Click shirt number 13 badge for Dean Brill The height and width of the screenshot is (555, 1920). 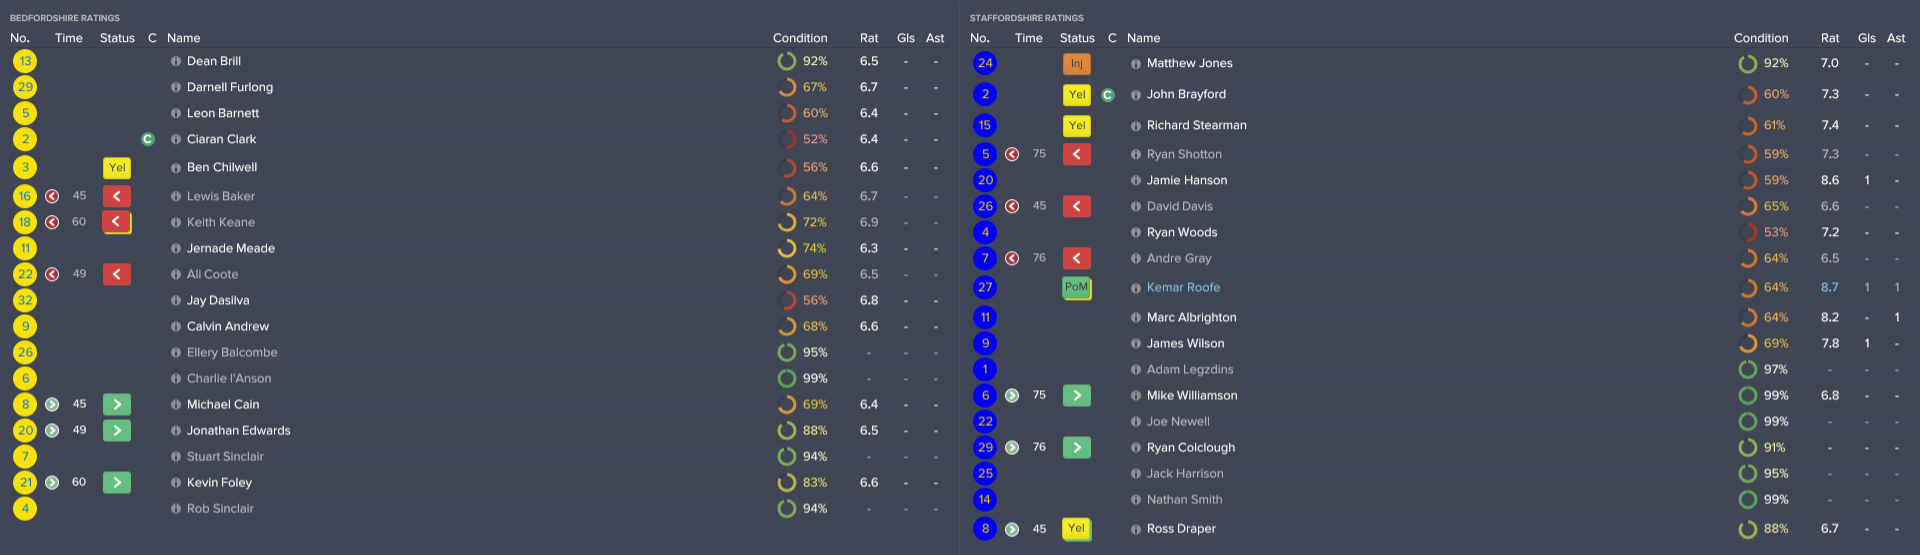25,62
